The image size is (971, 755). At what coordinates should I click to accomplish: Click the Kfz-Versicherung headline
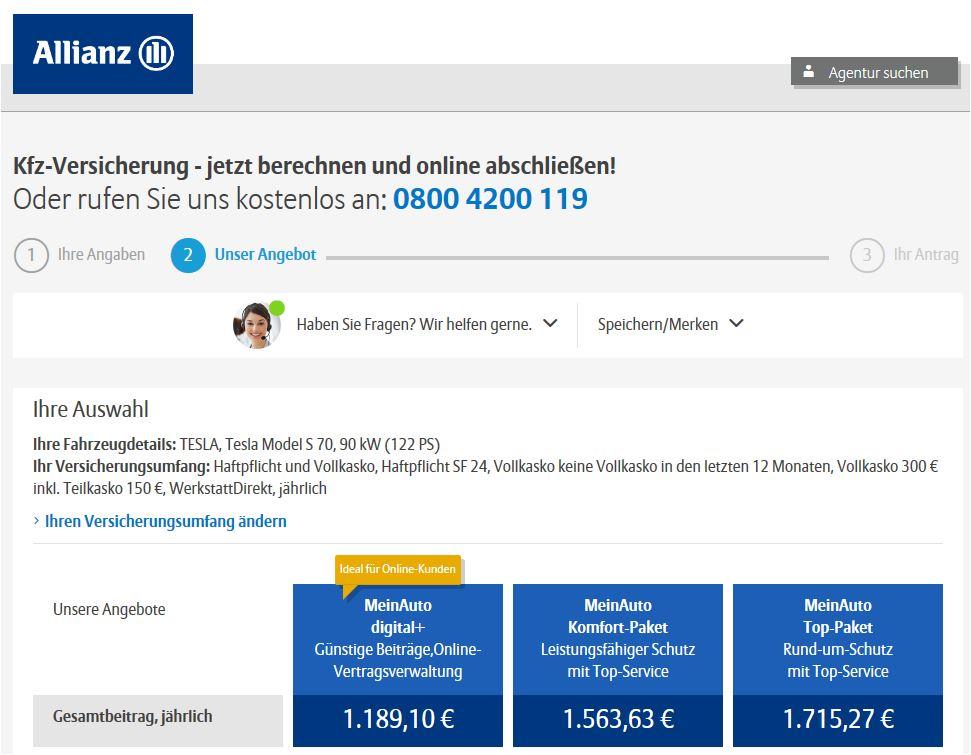(x=315, y=166)
